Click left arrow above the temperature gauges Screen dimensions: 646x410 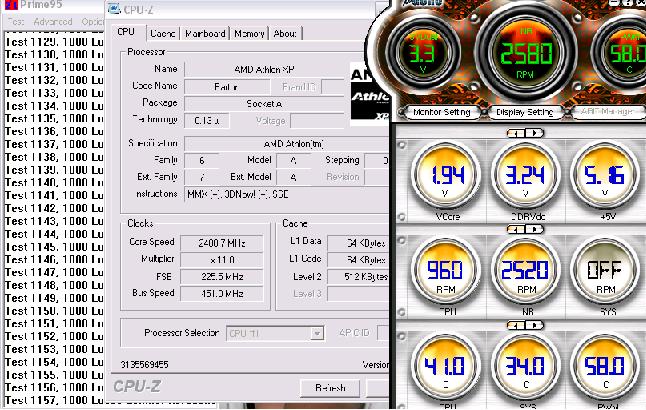(517, 325)
